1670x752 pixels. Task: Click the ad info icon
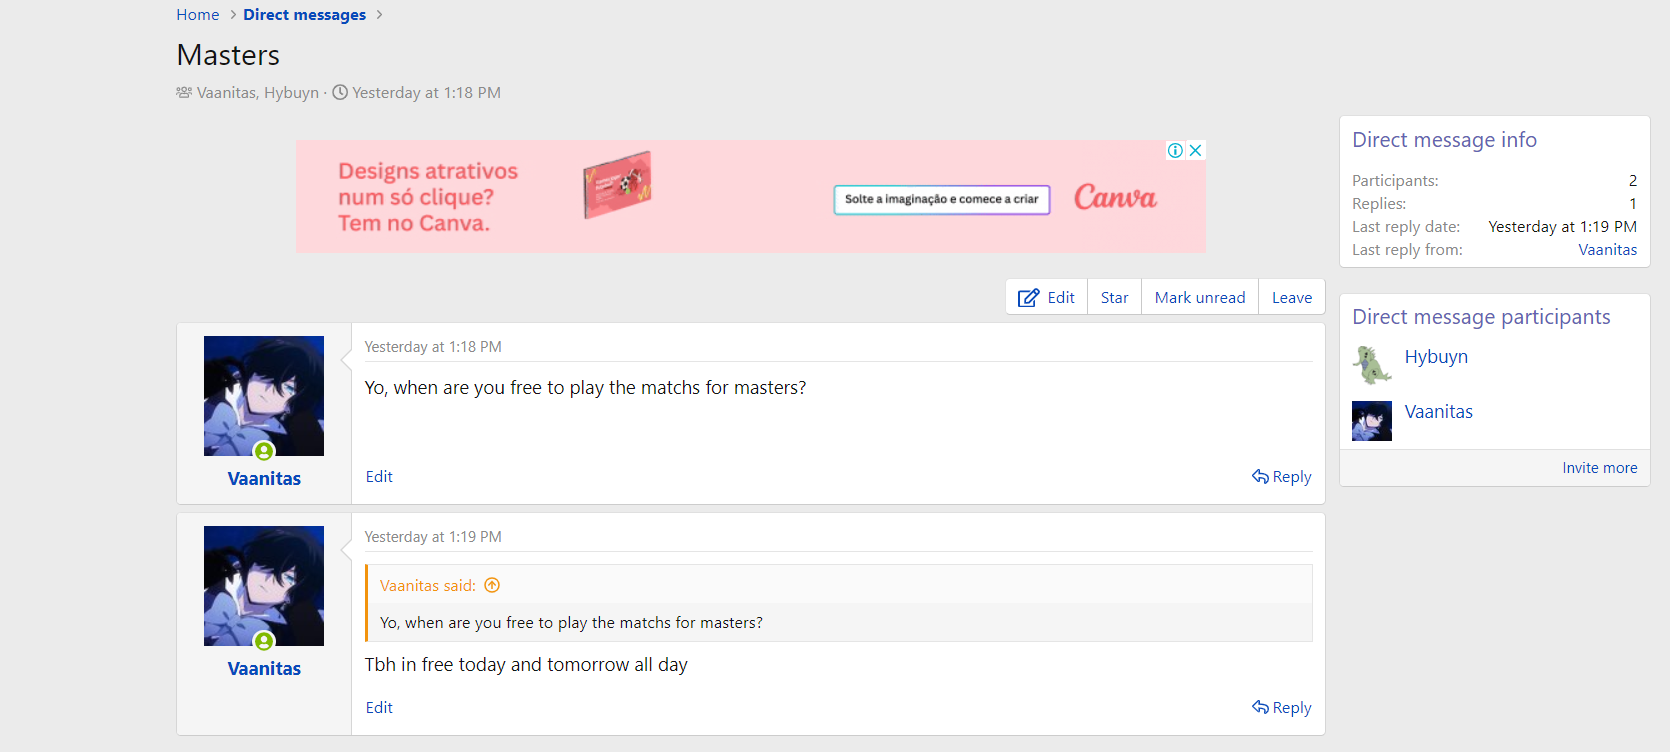click(x=1175, y=150)
